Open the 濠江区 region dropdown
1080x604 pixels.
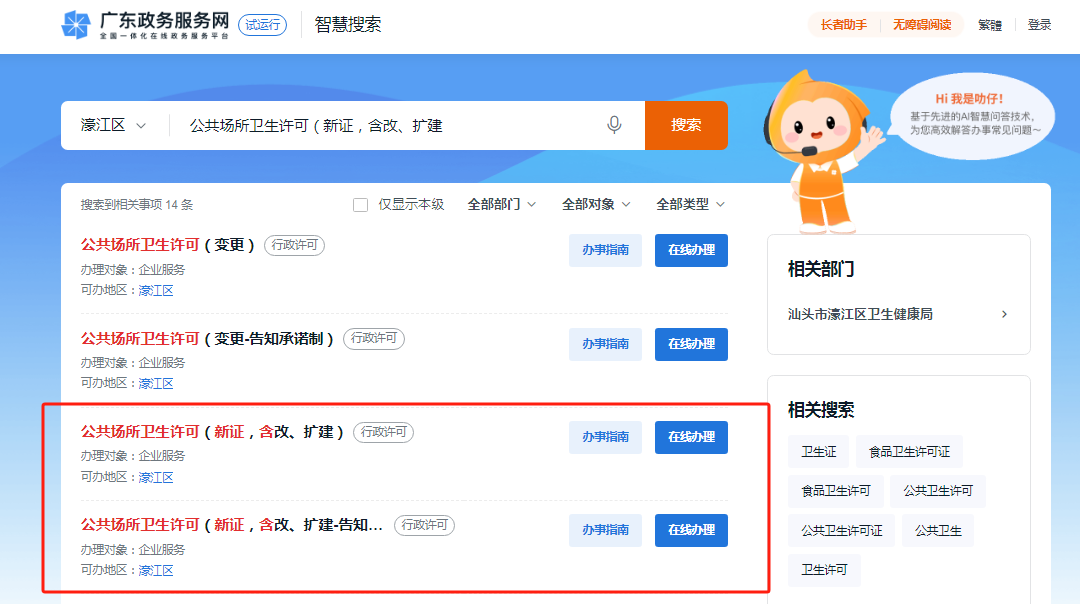pyautogui.click(x=114, y=125)
